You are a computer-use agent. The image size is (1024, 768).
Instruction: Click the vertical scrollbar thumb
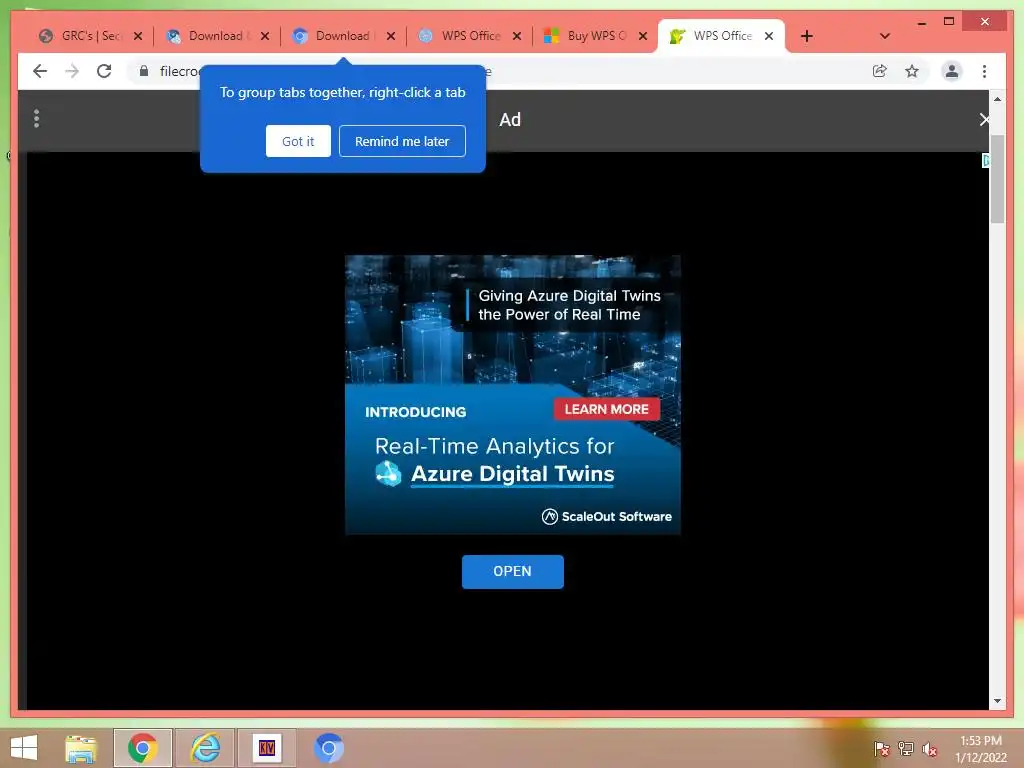point(997,180)
